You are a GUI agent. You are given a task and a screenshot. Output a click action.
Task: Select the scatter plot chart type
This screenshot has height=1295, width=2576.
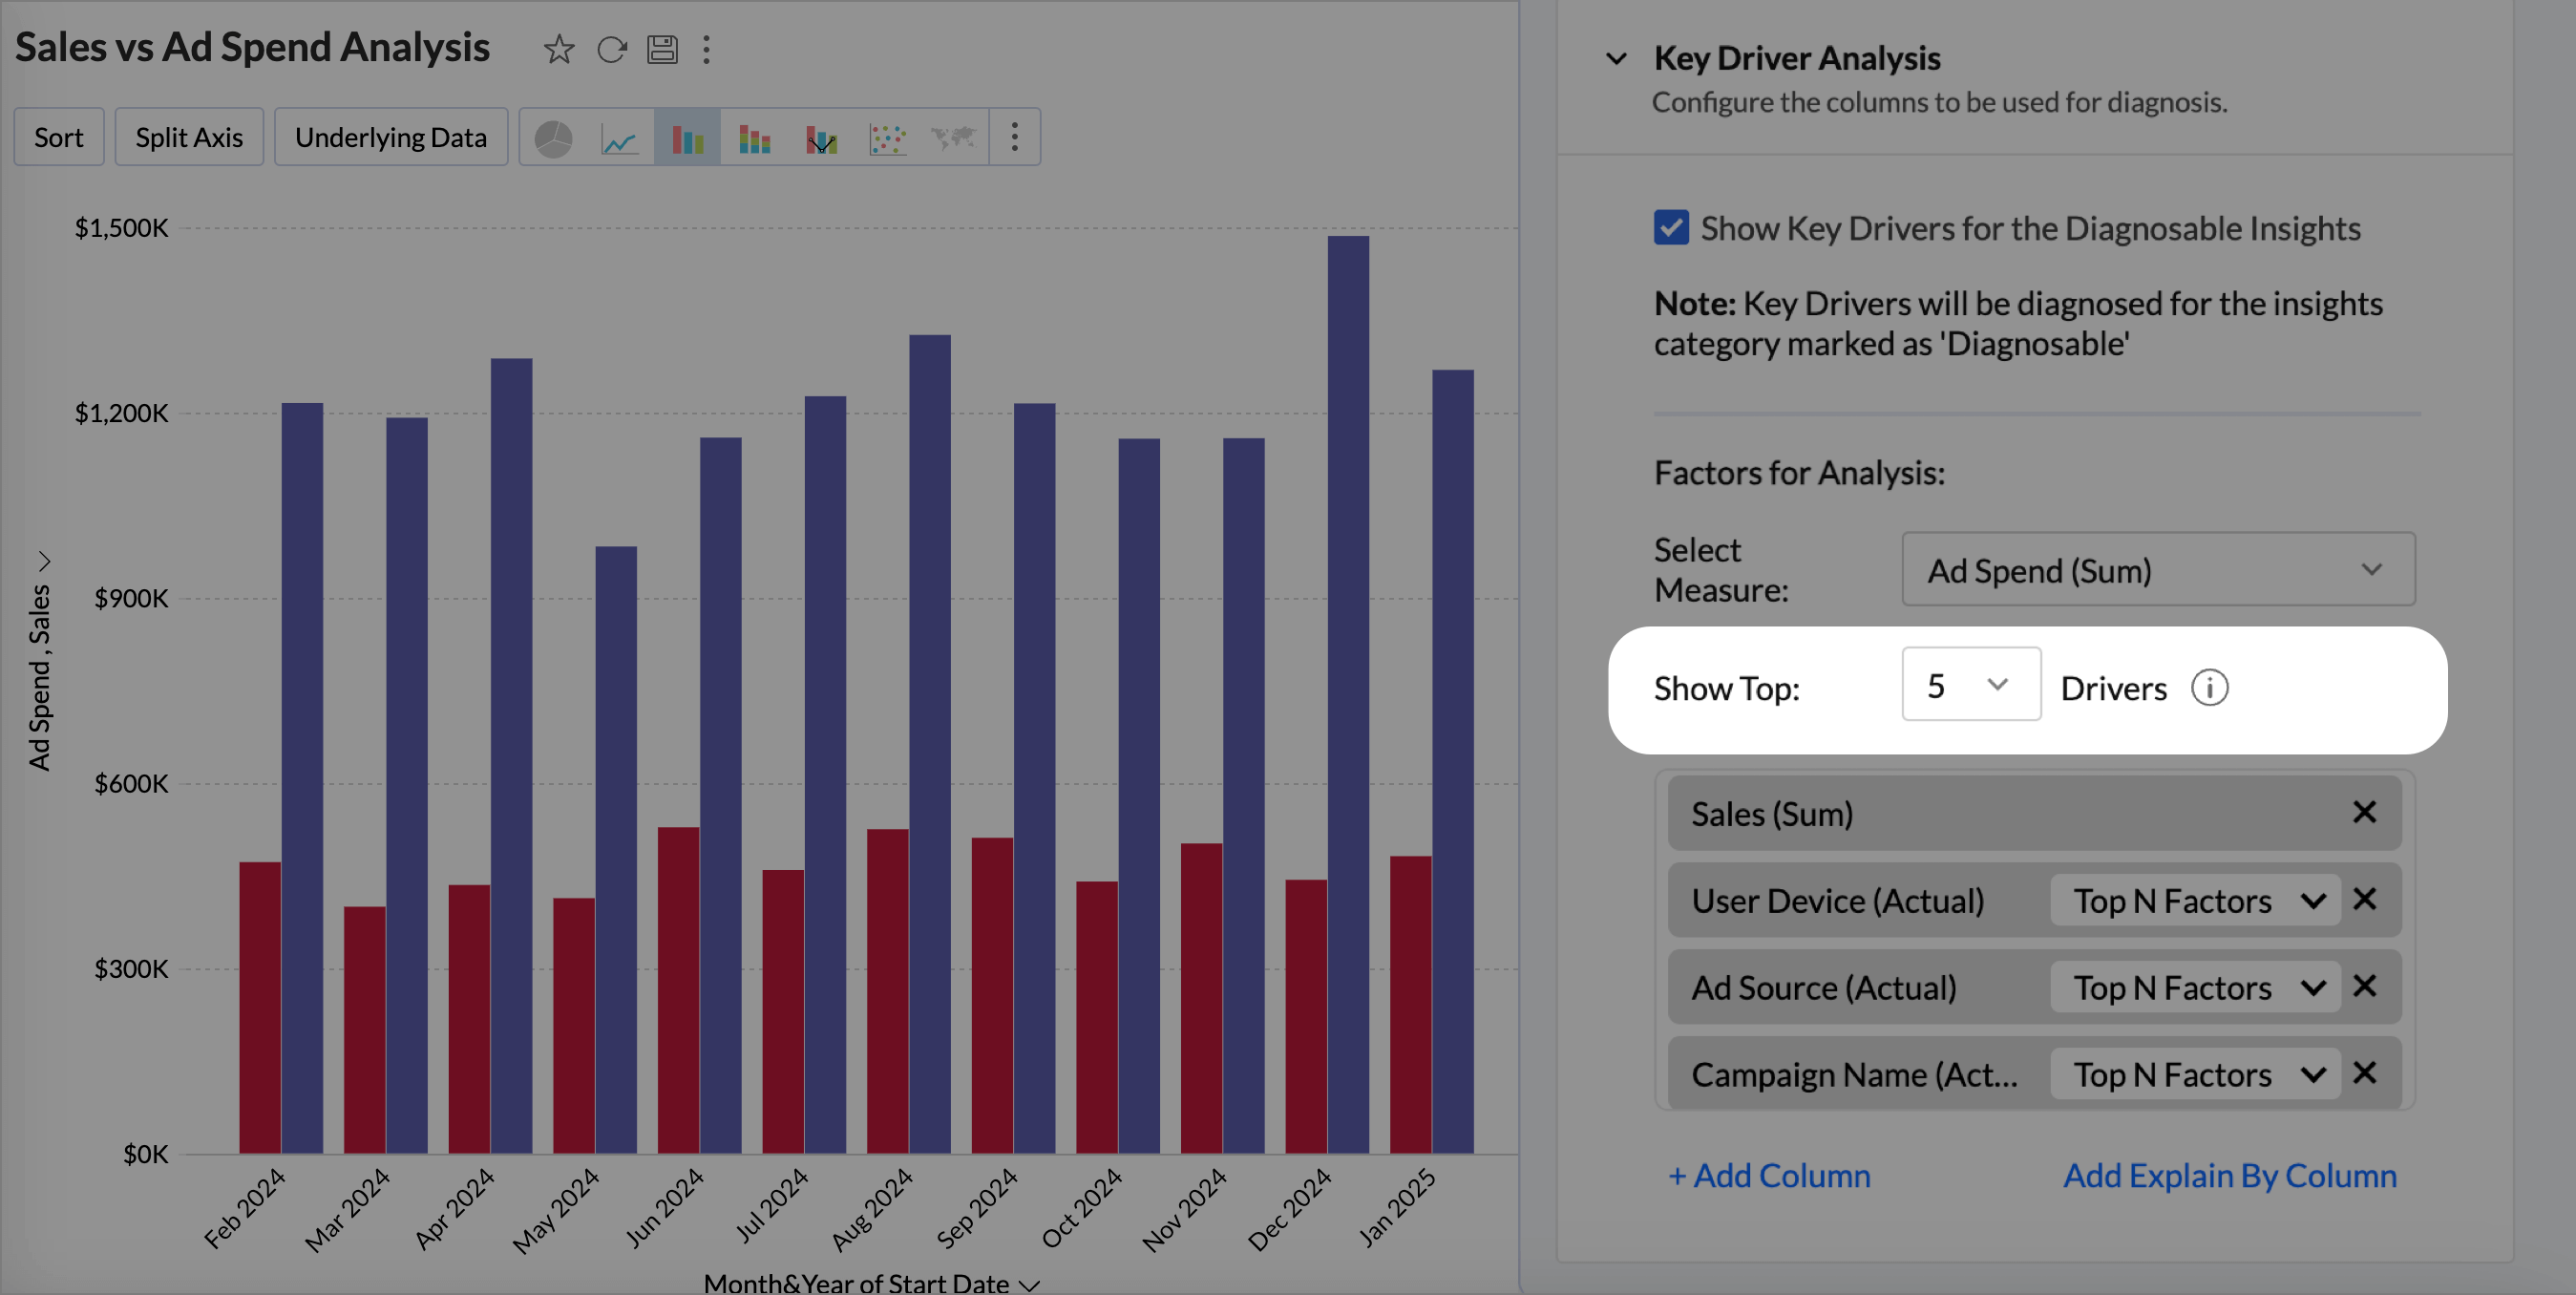pos(887,138)
